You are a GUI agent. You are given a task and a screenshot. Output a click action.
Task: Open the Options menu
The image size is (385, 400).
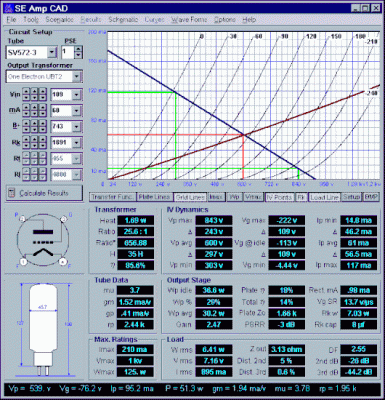point(225,20)
